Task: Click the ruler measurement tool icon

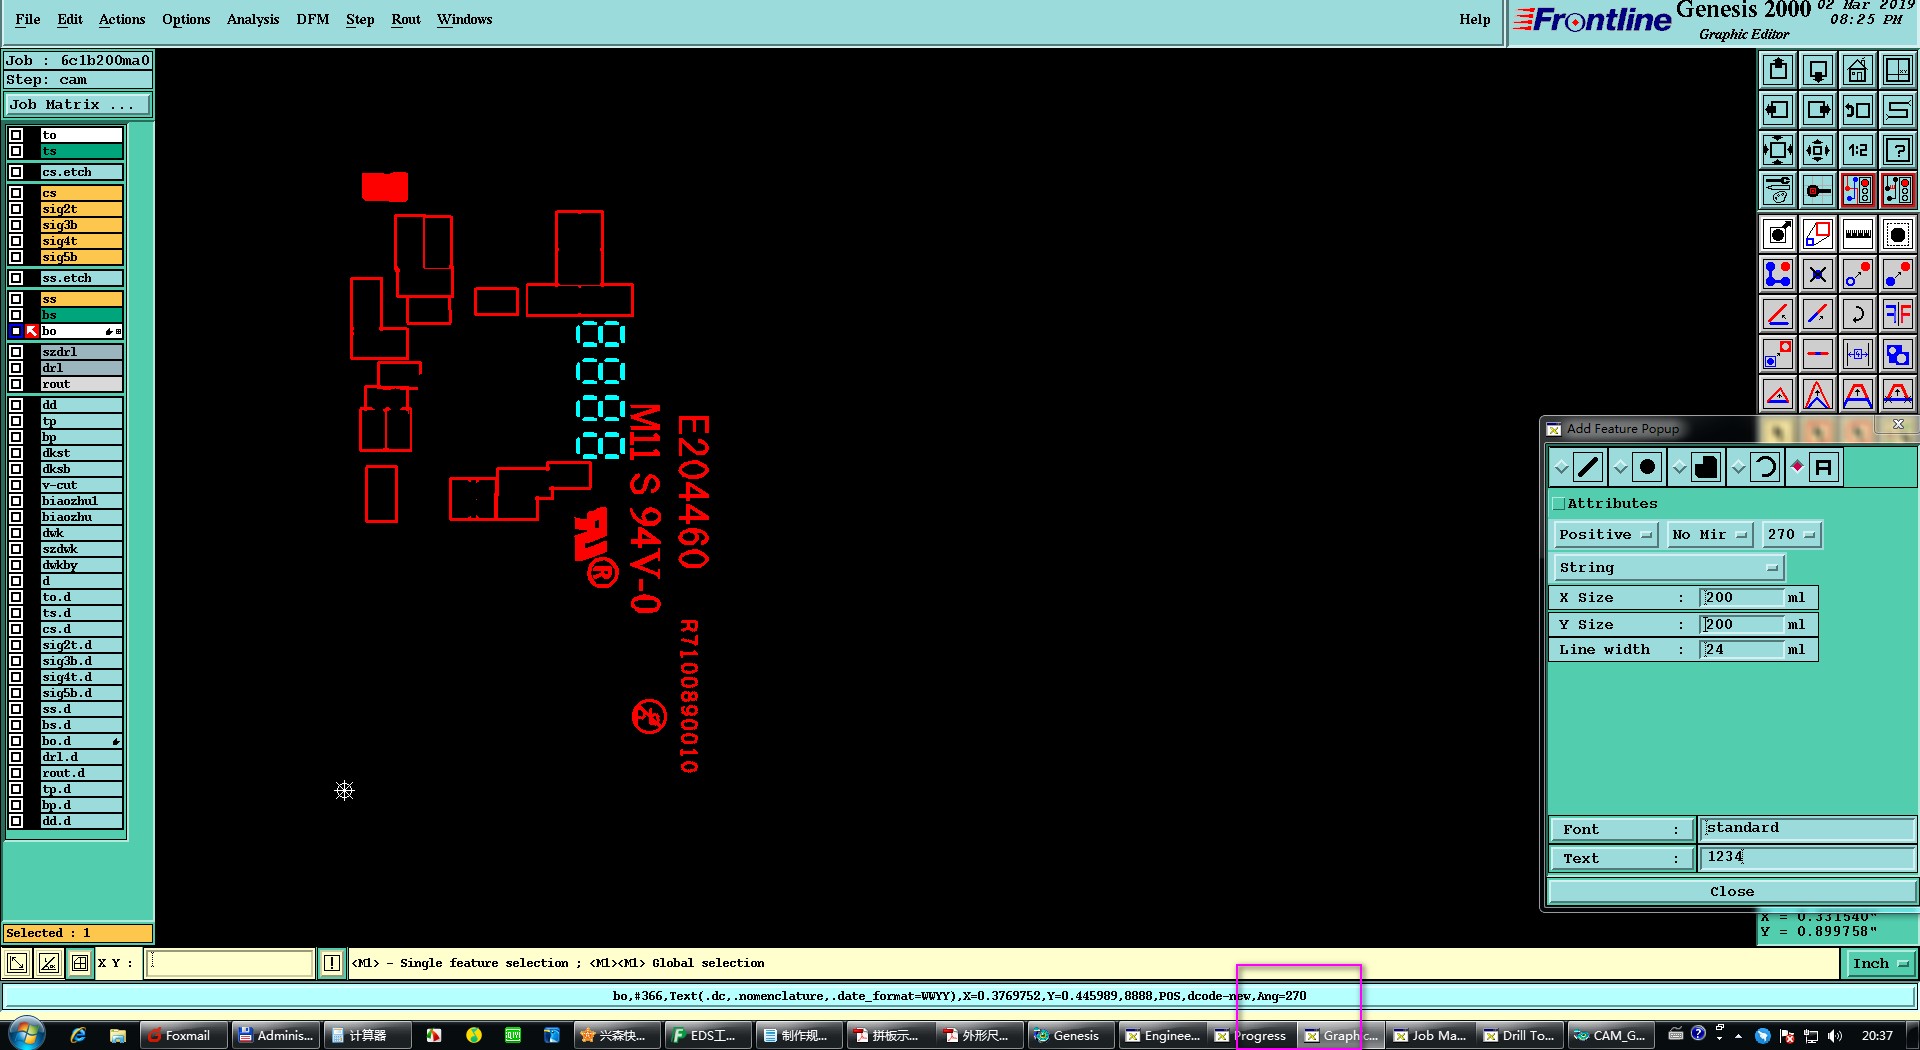Action: tap(1858, 235)
